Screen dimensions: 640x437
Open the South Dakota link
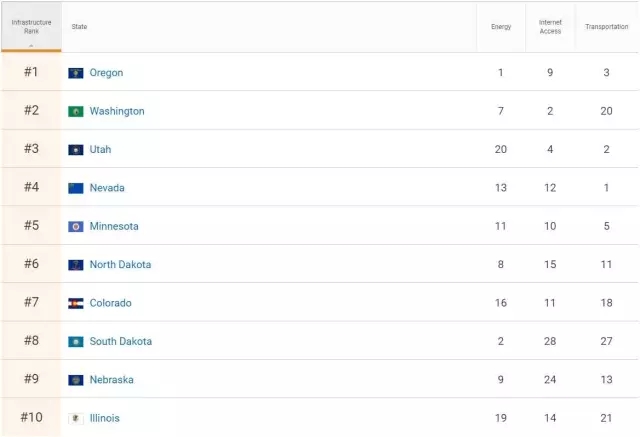121,342
